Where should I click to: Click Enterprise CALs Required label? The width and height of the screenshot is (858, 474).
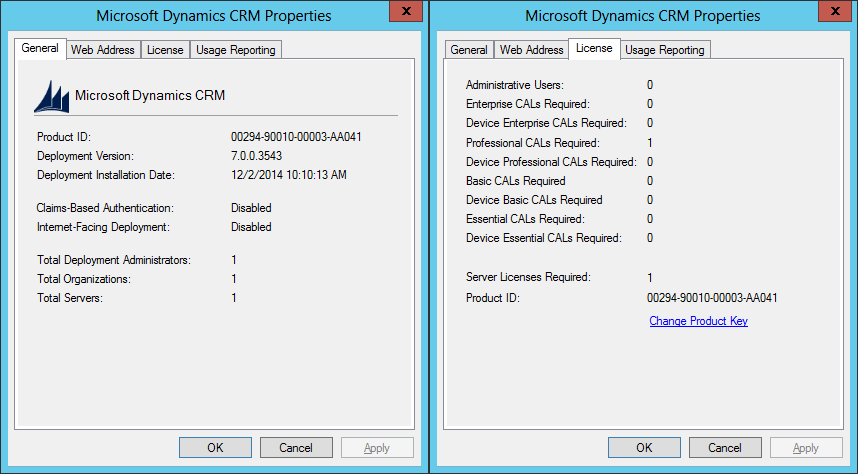(527, 104)
